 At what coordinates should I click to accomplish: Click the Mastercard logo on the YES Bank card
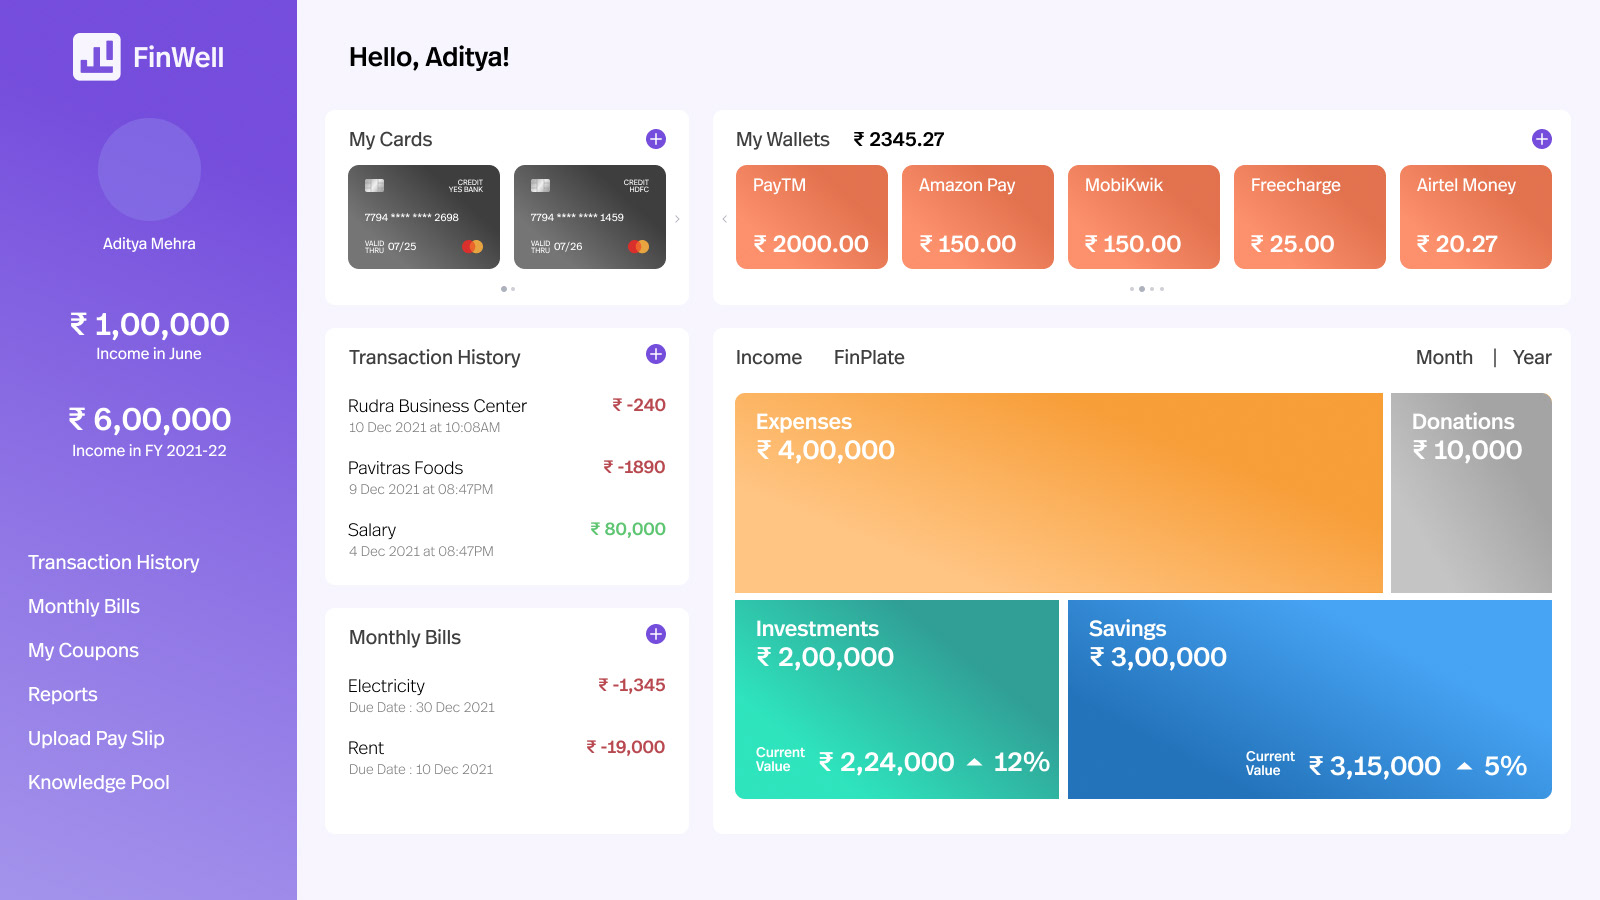(473, 246)
